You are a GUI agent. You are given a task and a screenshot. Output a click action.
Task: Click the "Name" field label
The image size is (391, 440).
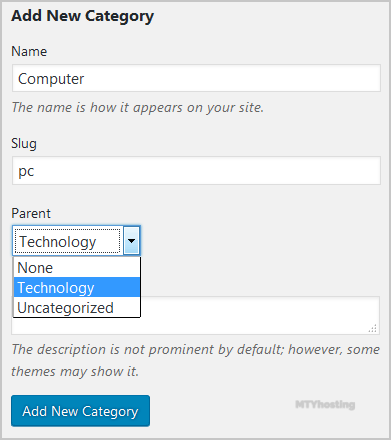(x=29, y=52)
